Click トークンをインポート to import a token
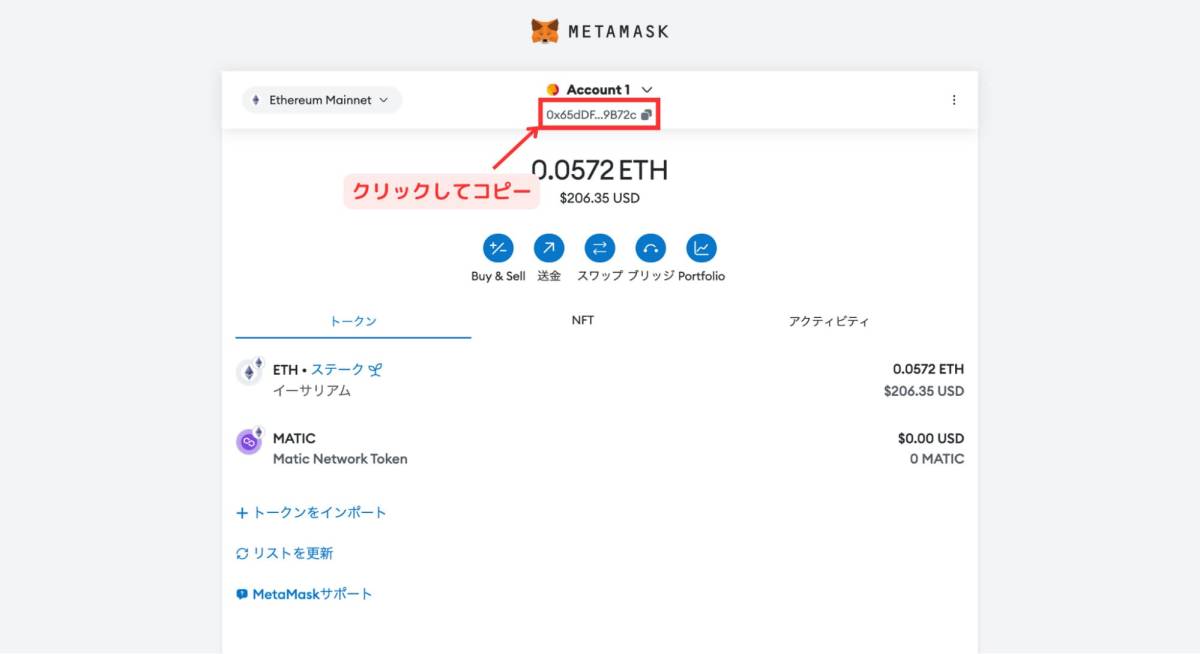The width and height of the screenshot is (1200, 654). pos(314,512)
